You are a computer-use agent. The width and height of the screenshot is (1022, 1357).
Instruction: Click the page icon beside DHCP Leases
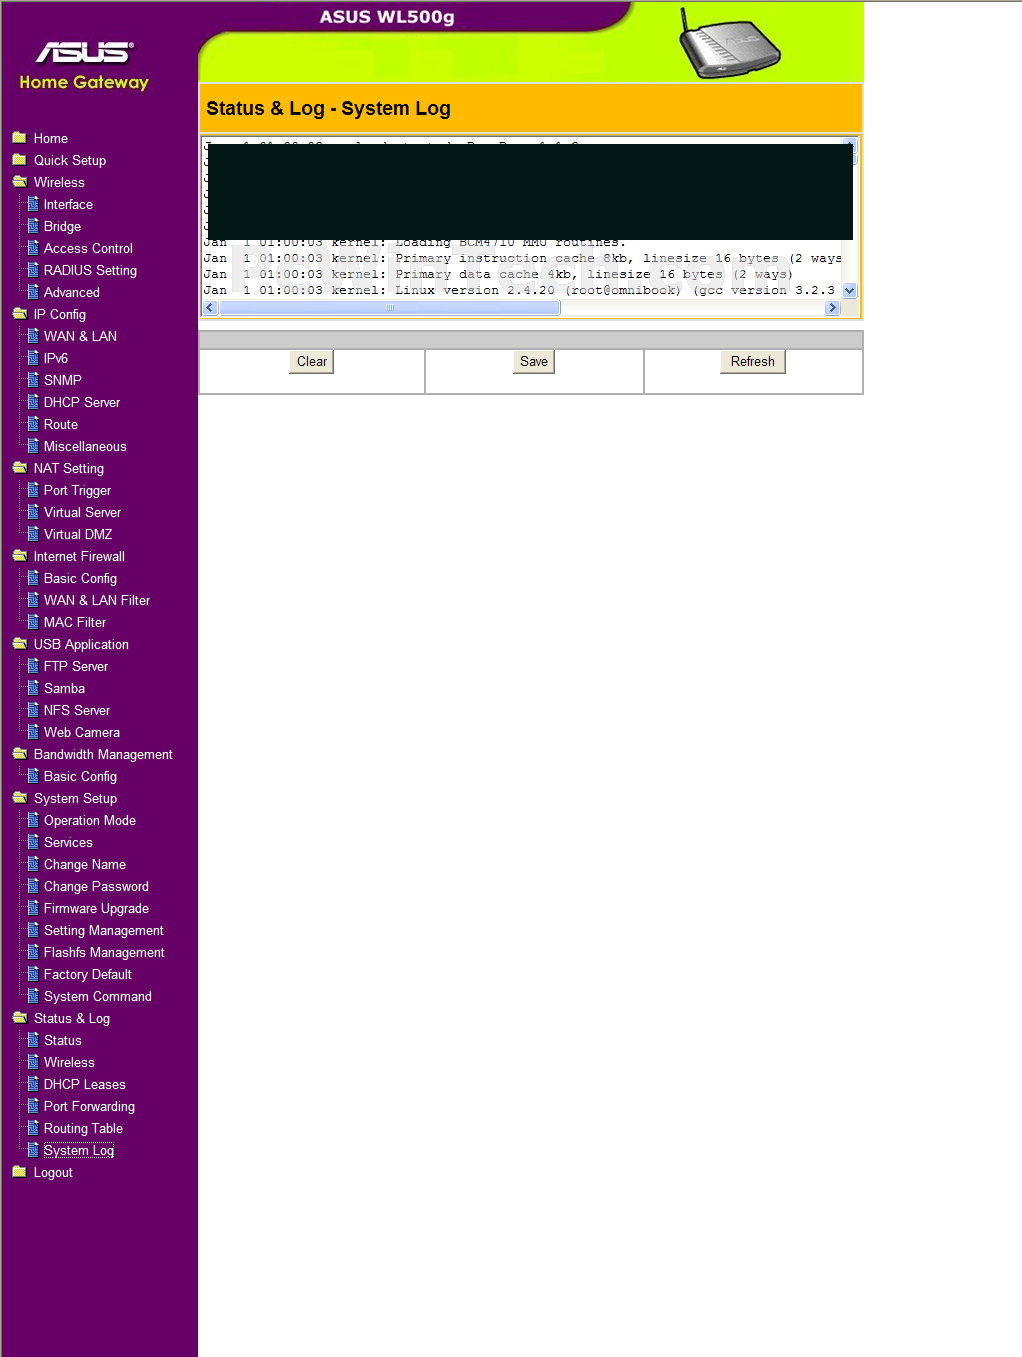(x=33, y=1084)
